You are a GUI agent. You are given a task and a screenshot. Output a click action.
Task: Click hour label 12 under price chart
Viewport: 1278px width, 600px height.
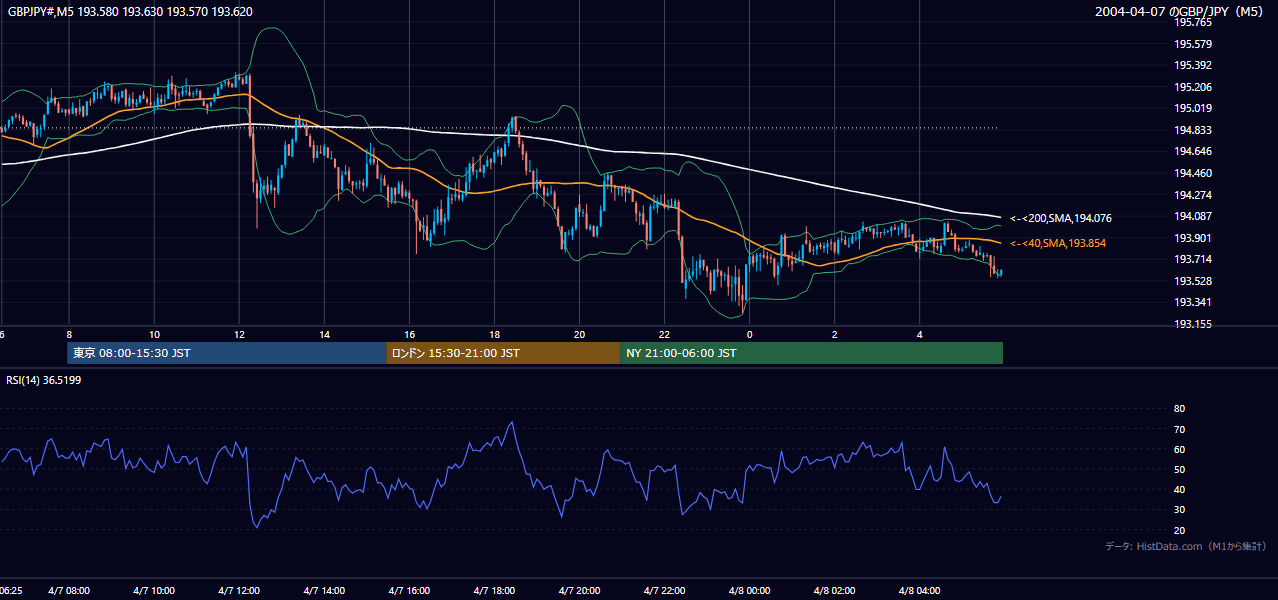tap(239, 334)
